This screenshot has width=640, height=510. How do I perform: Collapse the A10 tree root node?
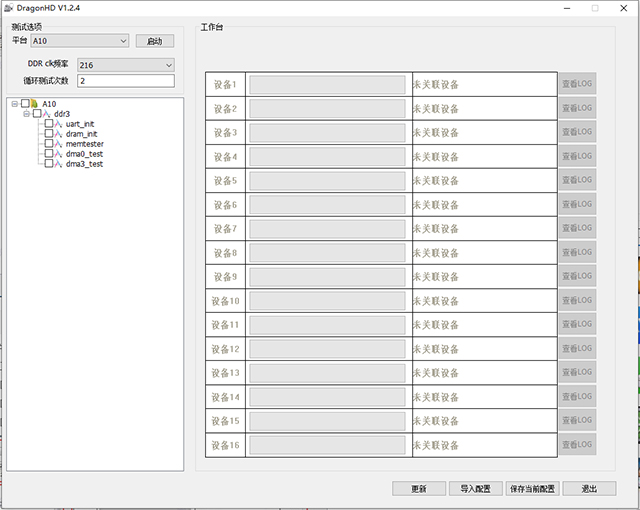15,104
